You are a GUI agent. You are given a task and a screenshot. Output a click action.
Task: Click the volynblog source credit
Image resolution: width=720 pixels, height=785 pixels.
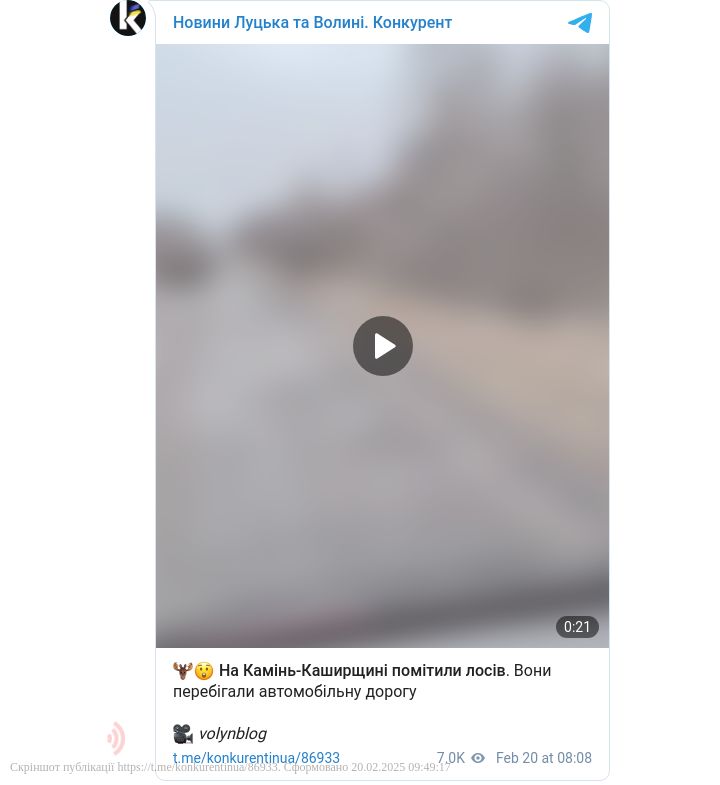233,733
